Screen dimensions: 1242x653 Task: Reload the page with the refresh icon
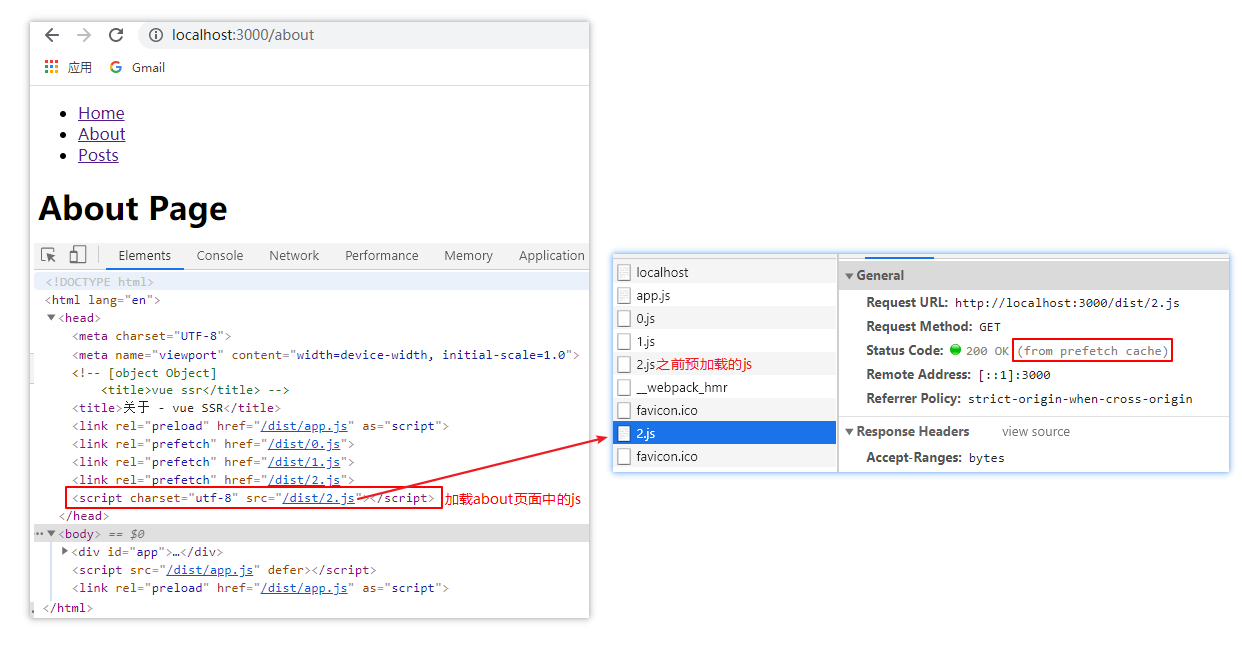pos(116,35)
